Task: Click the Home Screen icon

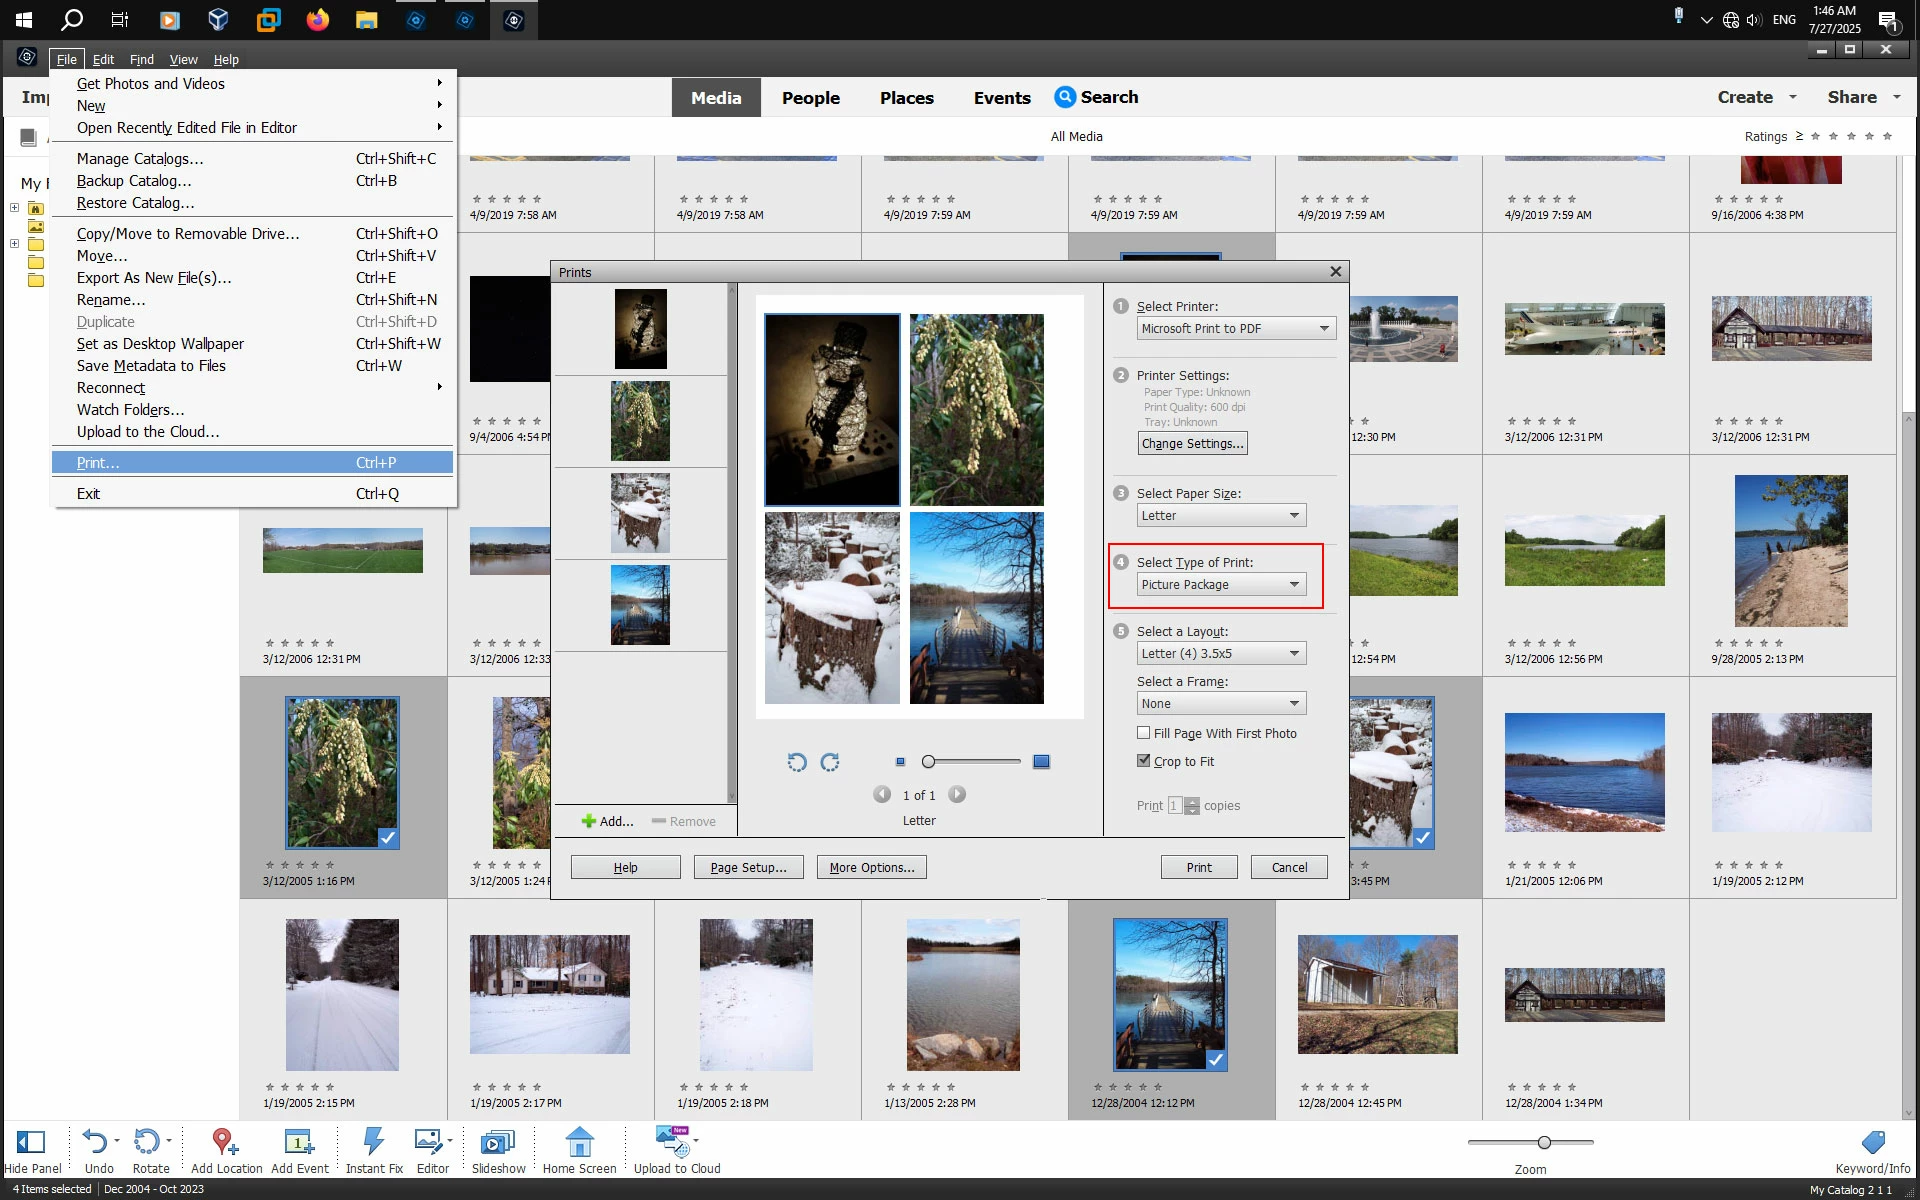Action: click(x=579, y=1143)
